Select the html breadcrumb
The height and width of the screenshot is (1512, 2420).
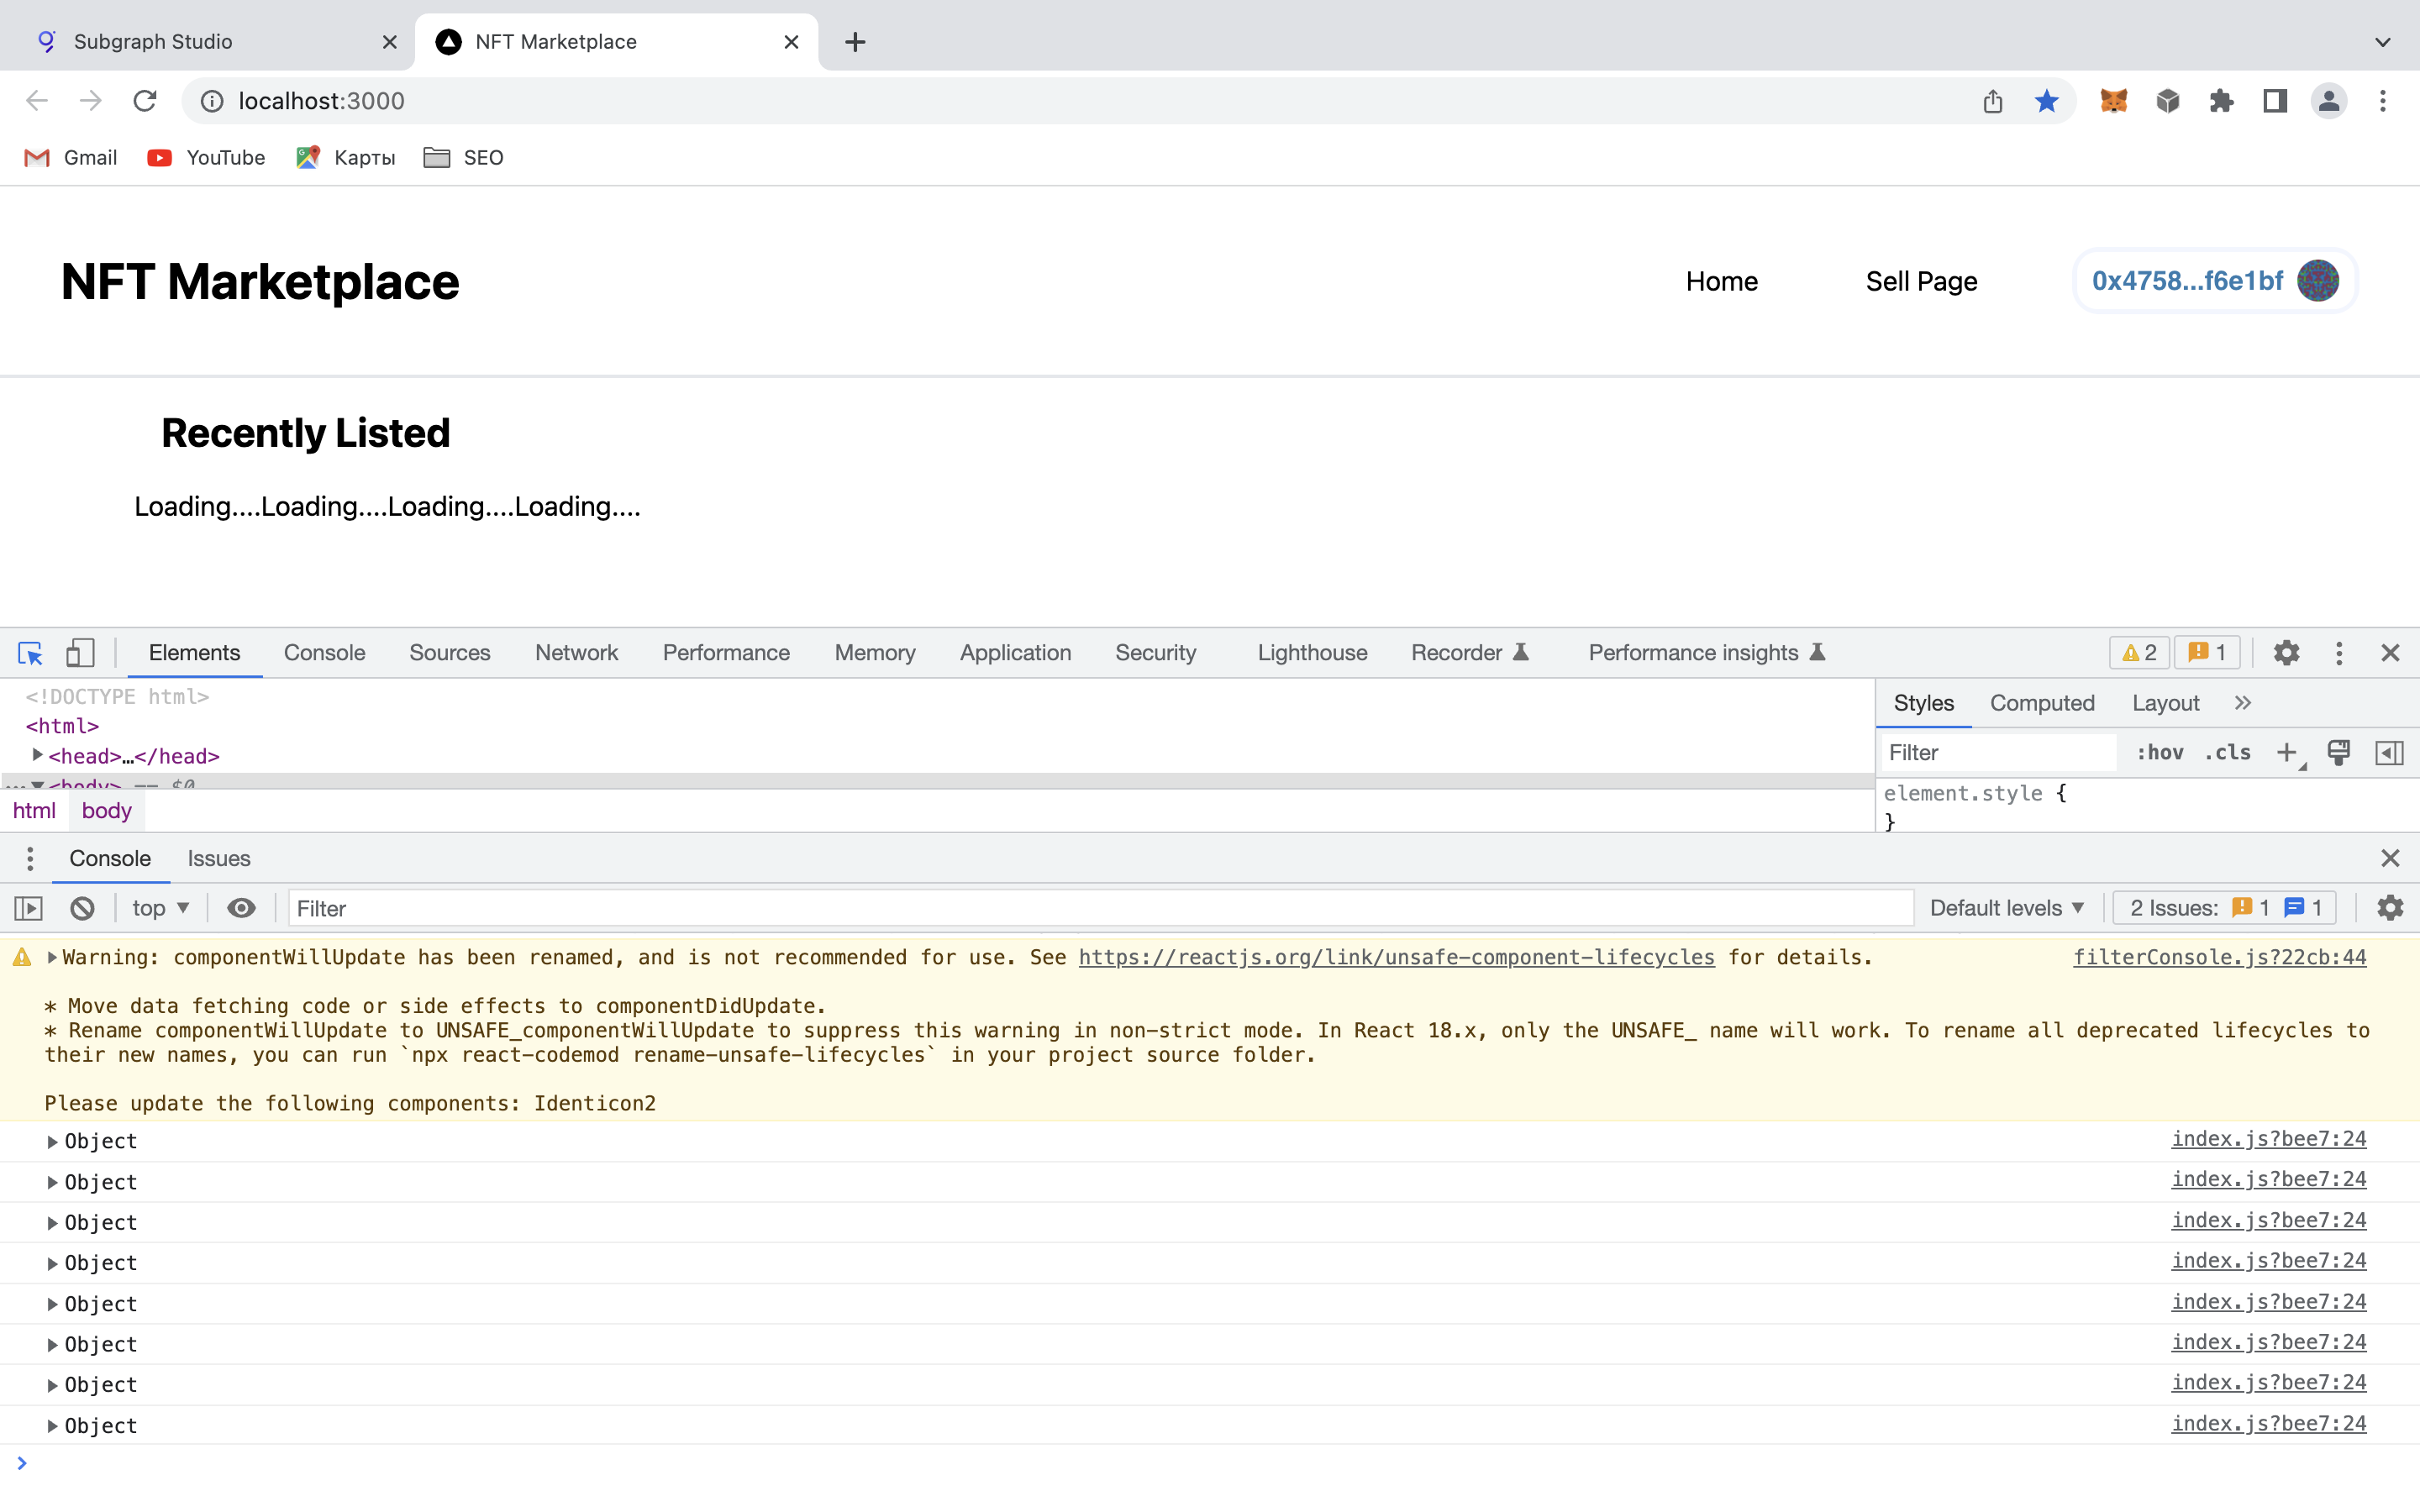34,811
